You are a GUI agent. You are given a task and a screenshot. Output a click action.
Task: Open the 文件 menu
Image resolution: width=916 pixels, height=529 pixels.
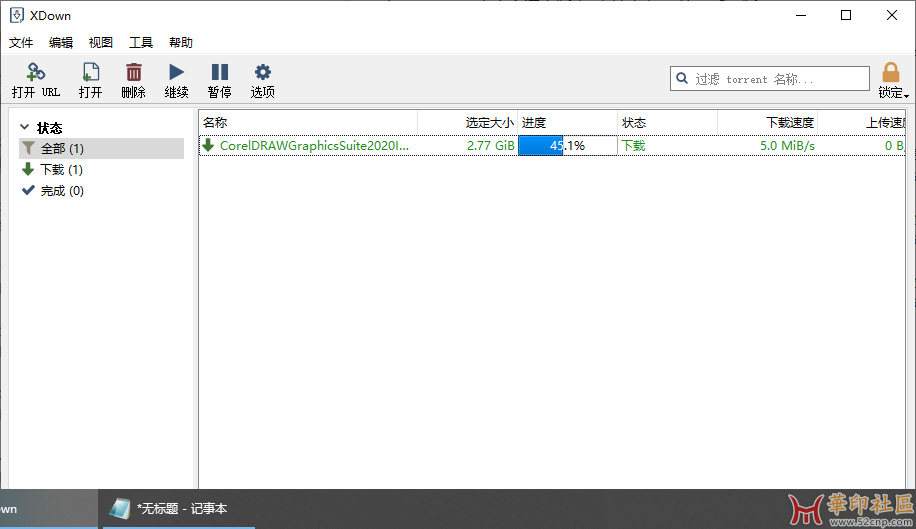21,43
